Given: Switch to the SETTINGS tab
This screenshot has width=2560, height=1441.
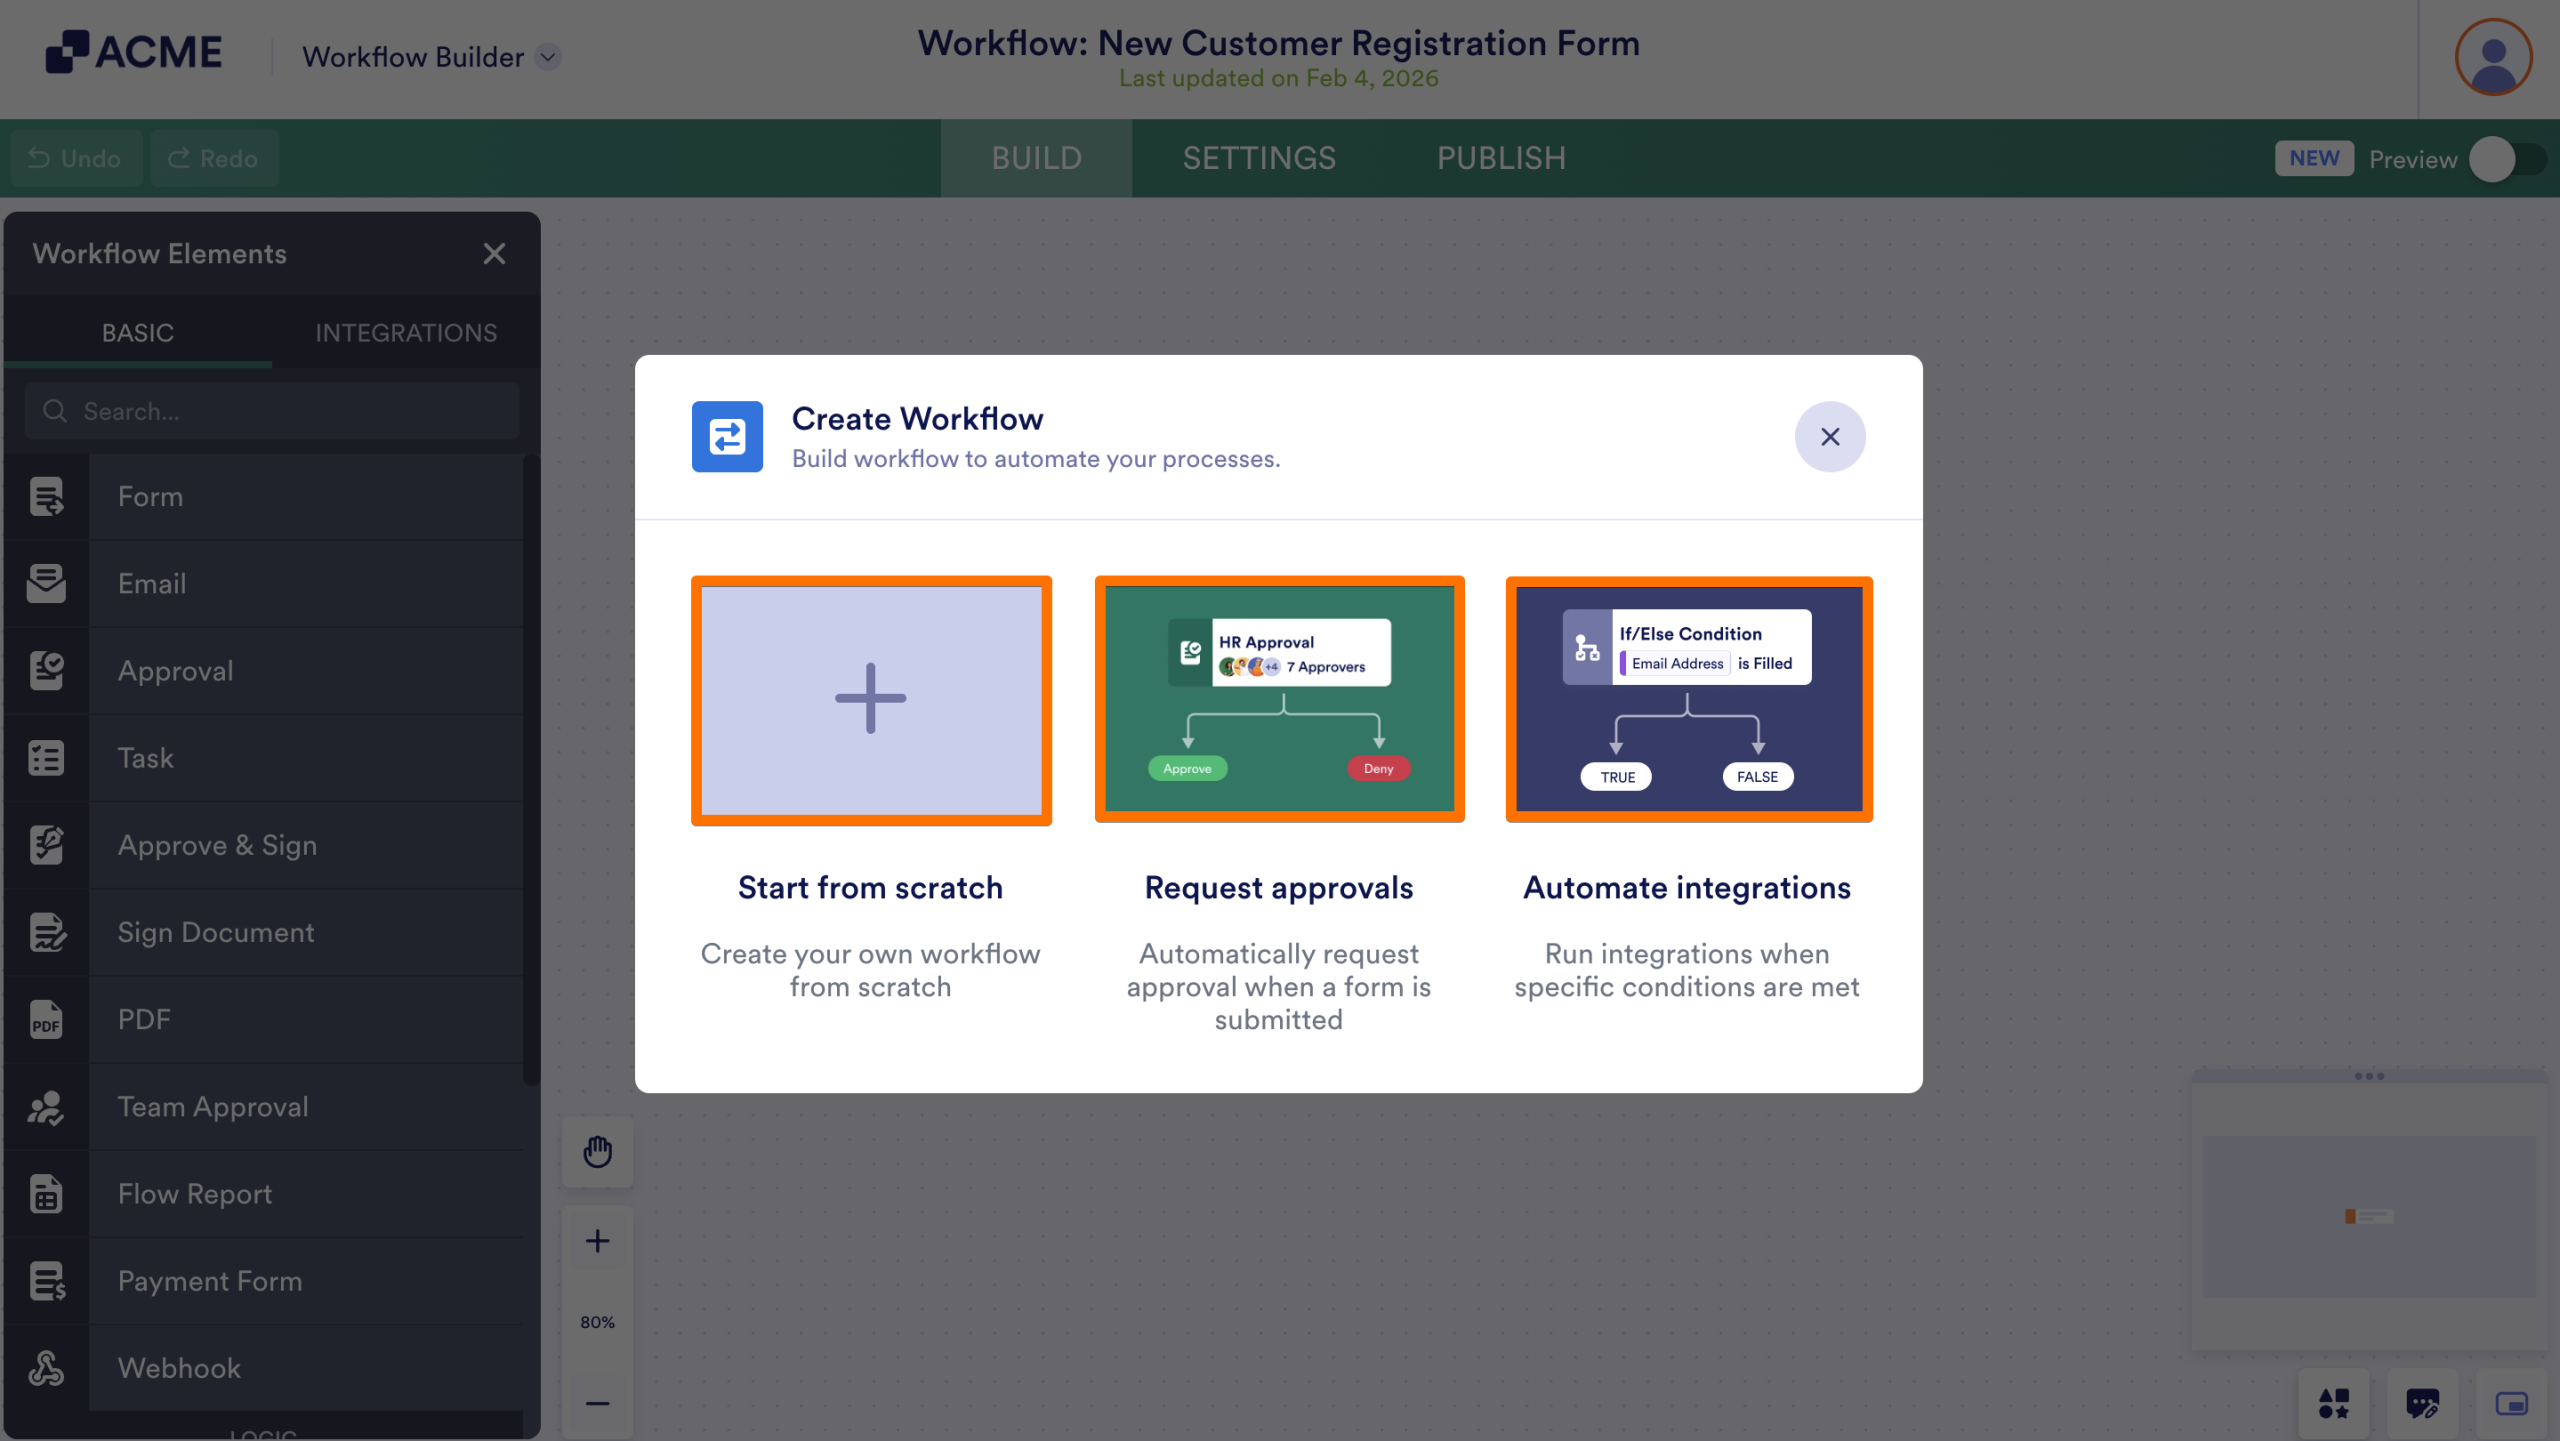Looking at the screenshot, I should click(1258, 158).
